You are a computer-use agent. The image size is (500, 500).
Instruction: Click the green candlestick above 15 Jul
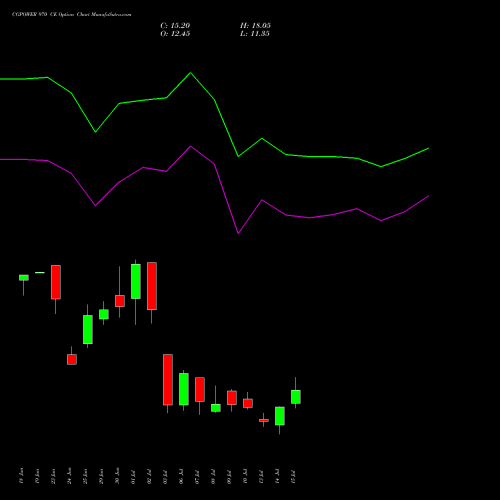(296, 397)
